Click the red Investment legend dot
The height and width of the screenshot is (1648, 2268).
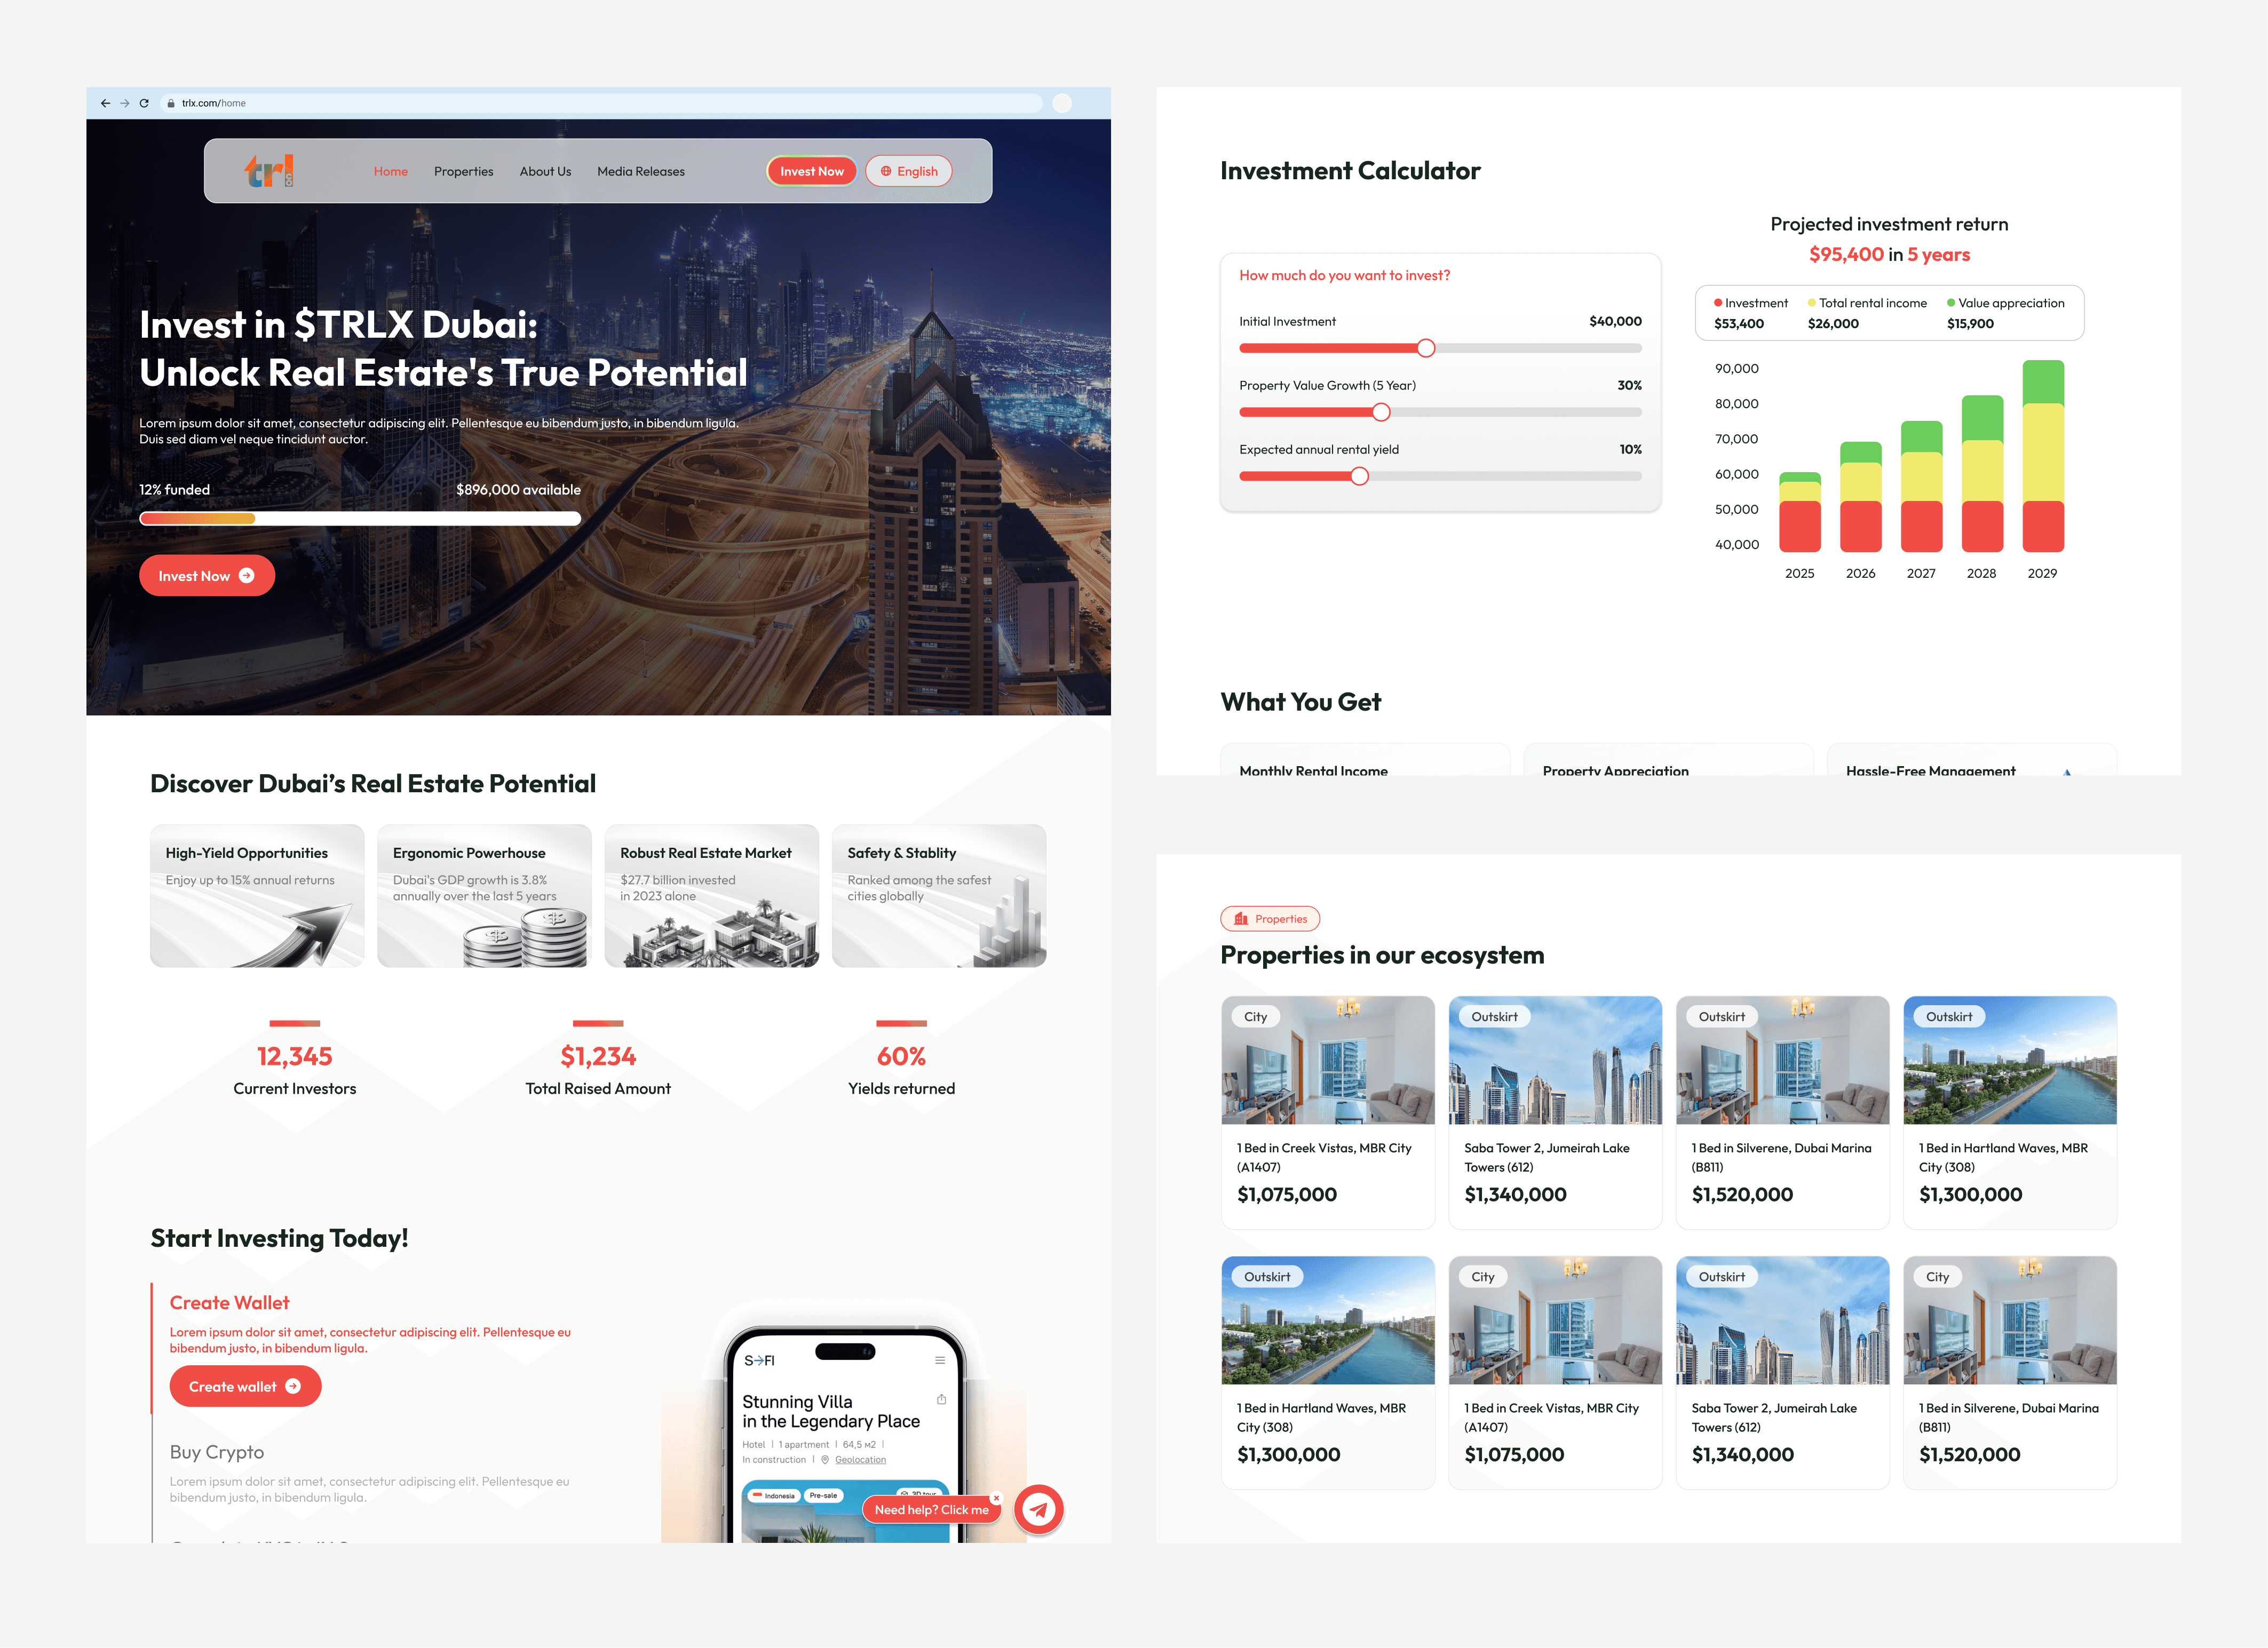pyautogui.click(x=1718, y=303)
